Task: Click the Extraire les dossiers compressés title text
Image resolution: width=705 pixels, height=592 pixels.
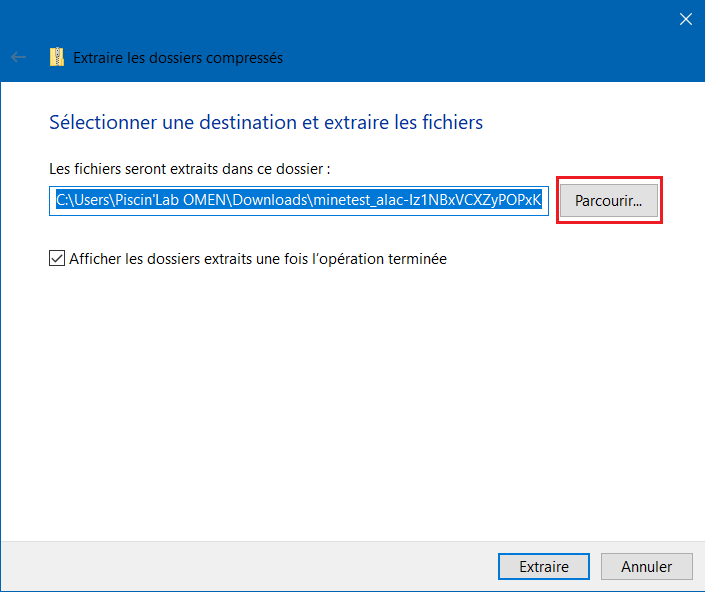Action: 178,58
